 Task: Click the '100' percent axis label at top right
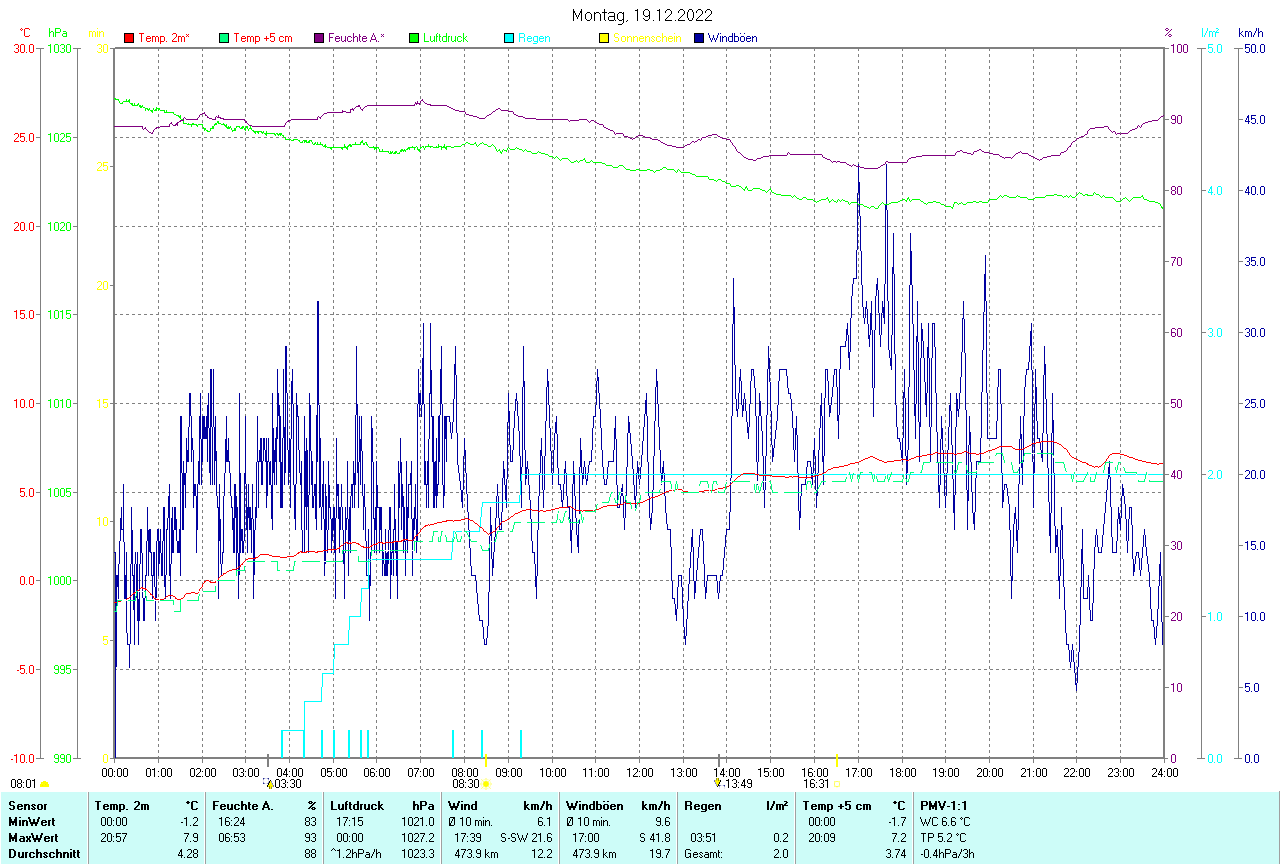pos(1178,48)
